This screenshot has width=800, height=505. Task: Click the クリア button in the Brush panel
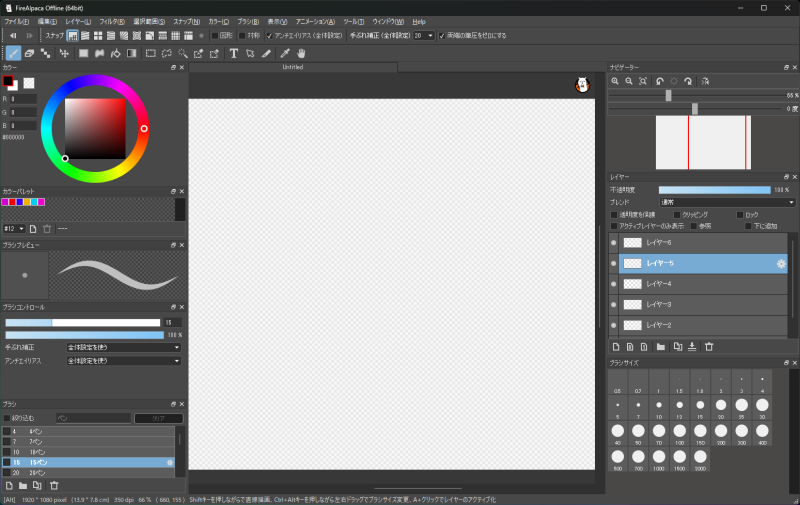click(x=159, y=418)
